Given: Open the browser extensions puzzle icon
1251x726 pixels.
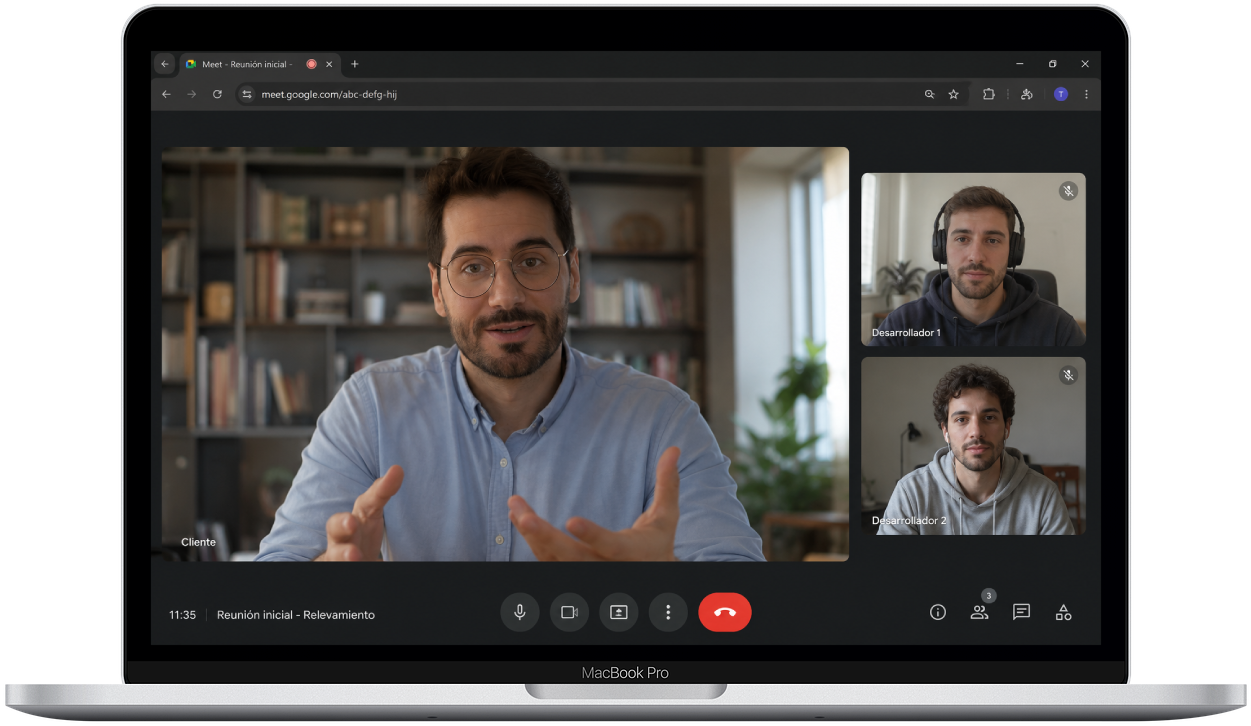Looking at the screenshot, I should point(988,94).
